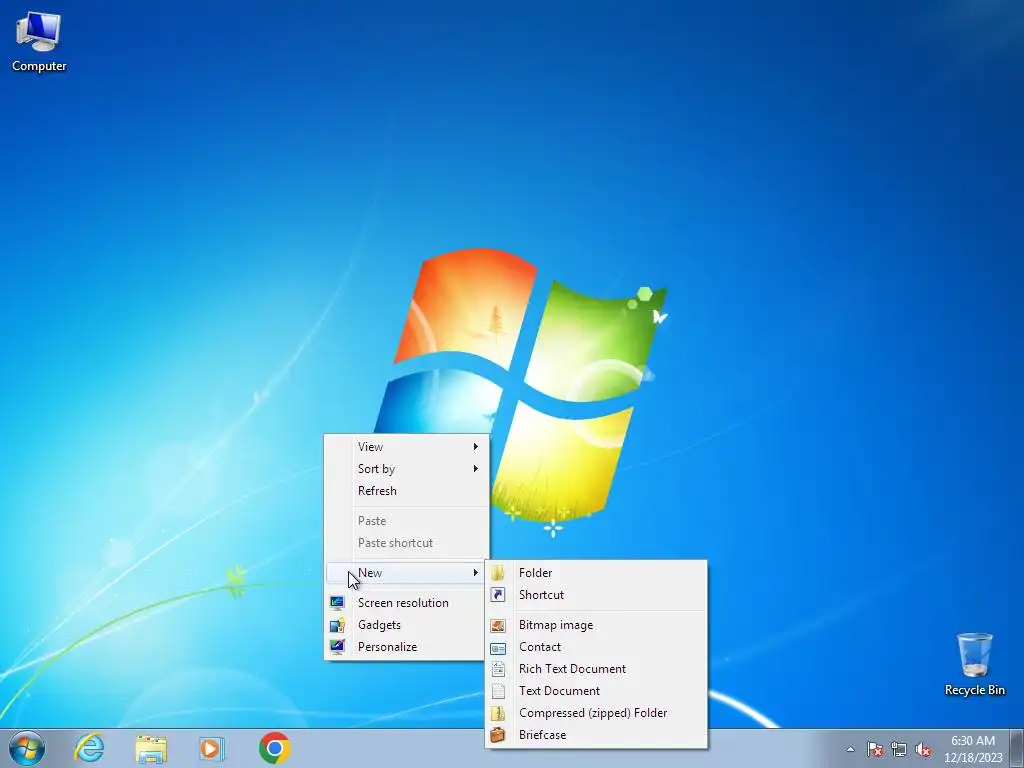Click the Rich Text Document icon
1024x768 pixels.
tap(498, 669)
